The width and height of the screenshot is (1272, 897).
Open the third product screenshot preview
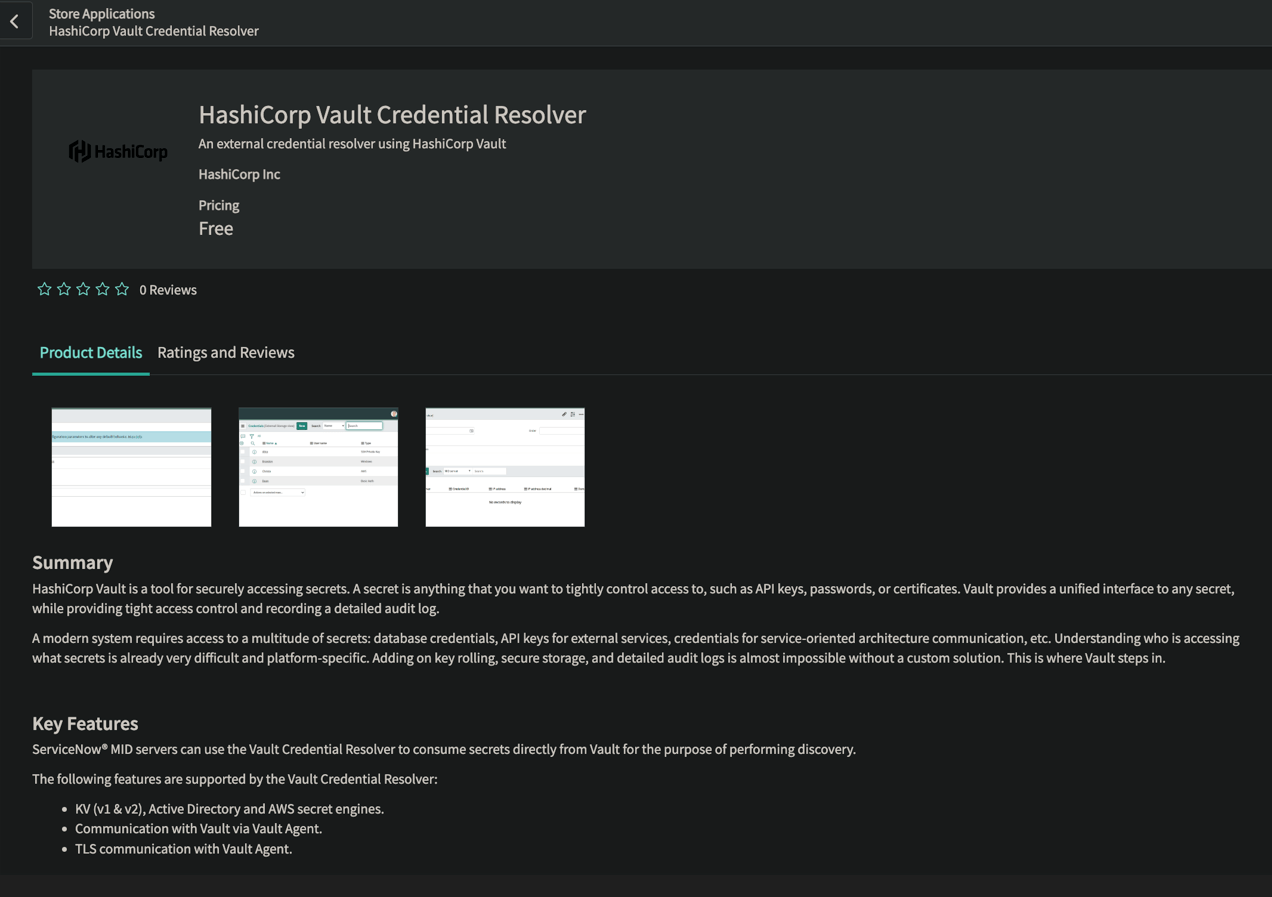[x=505, y=466]
